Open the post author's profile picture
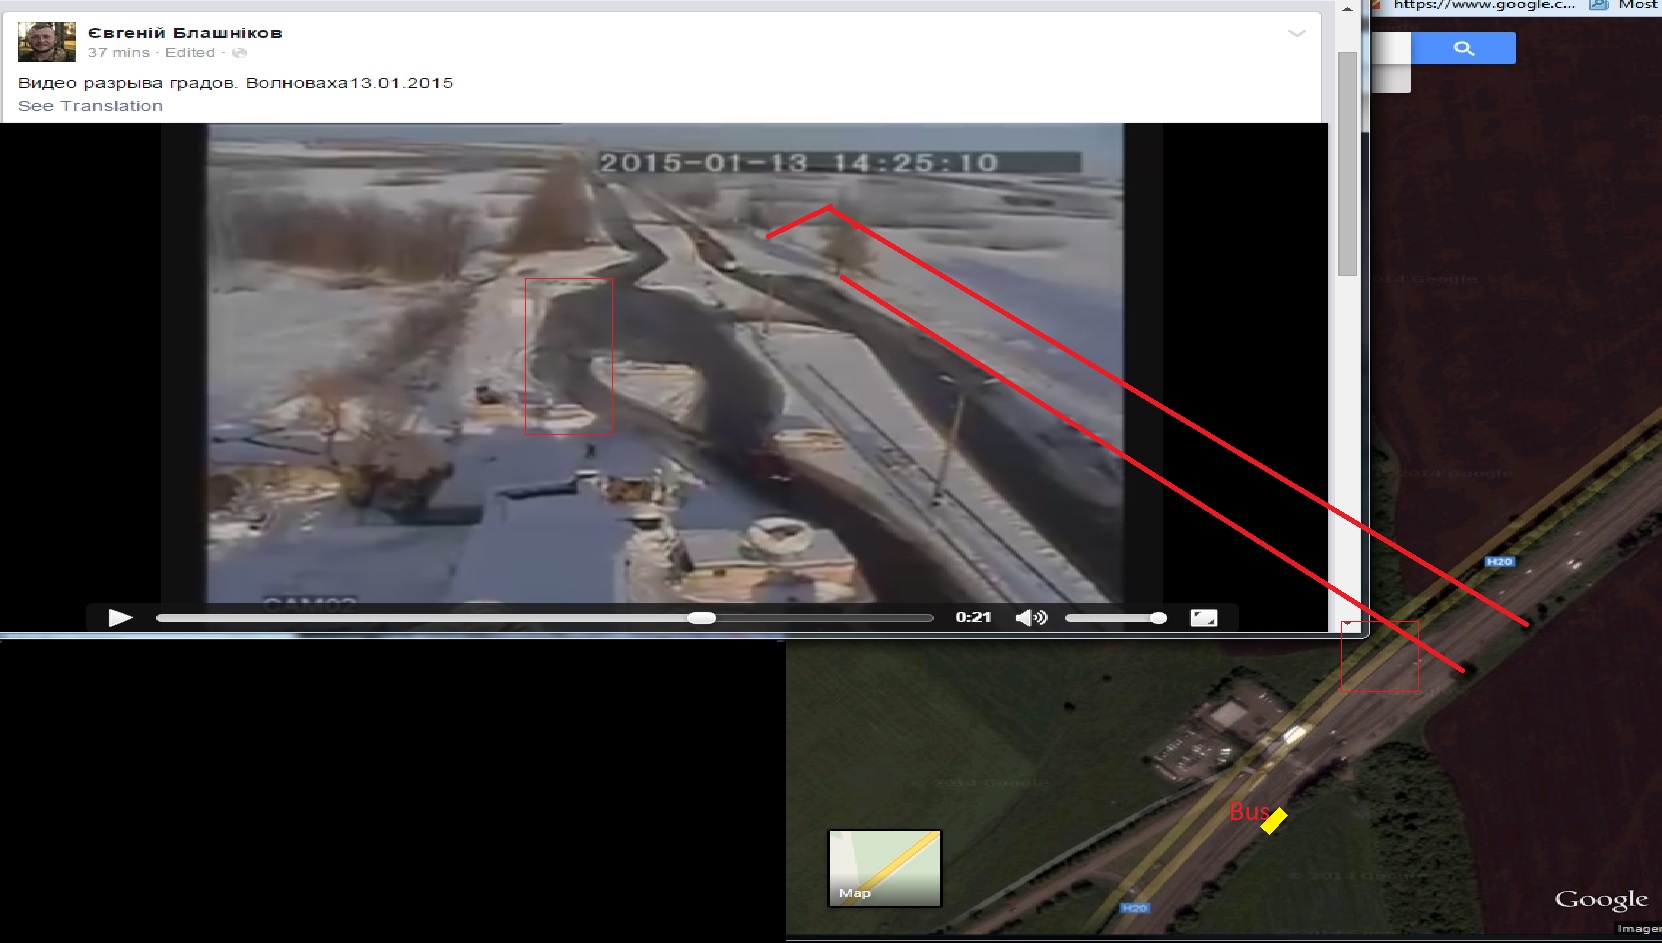Image resolution: width=1662 pixels, height=943 pixels. (x=46, y=42)
